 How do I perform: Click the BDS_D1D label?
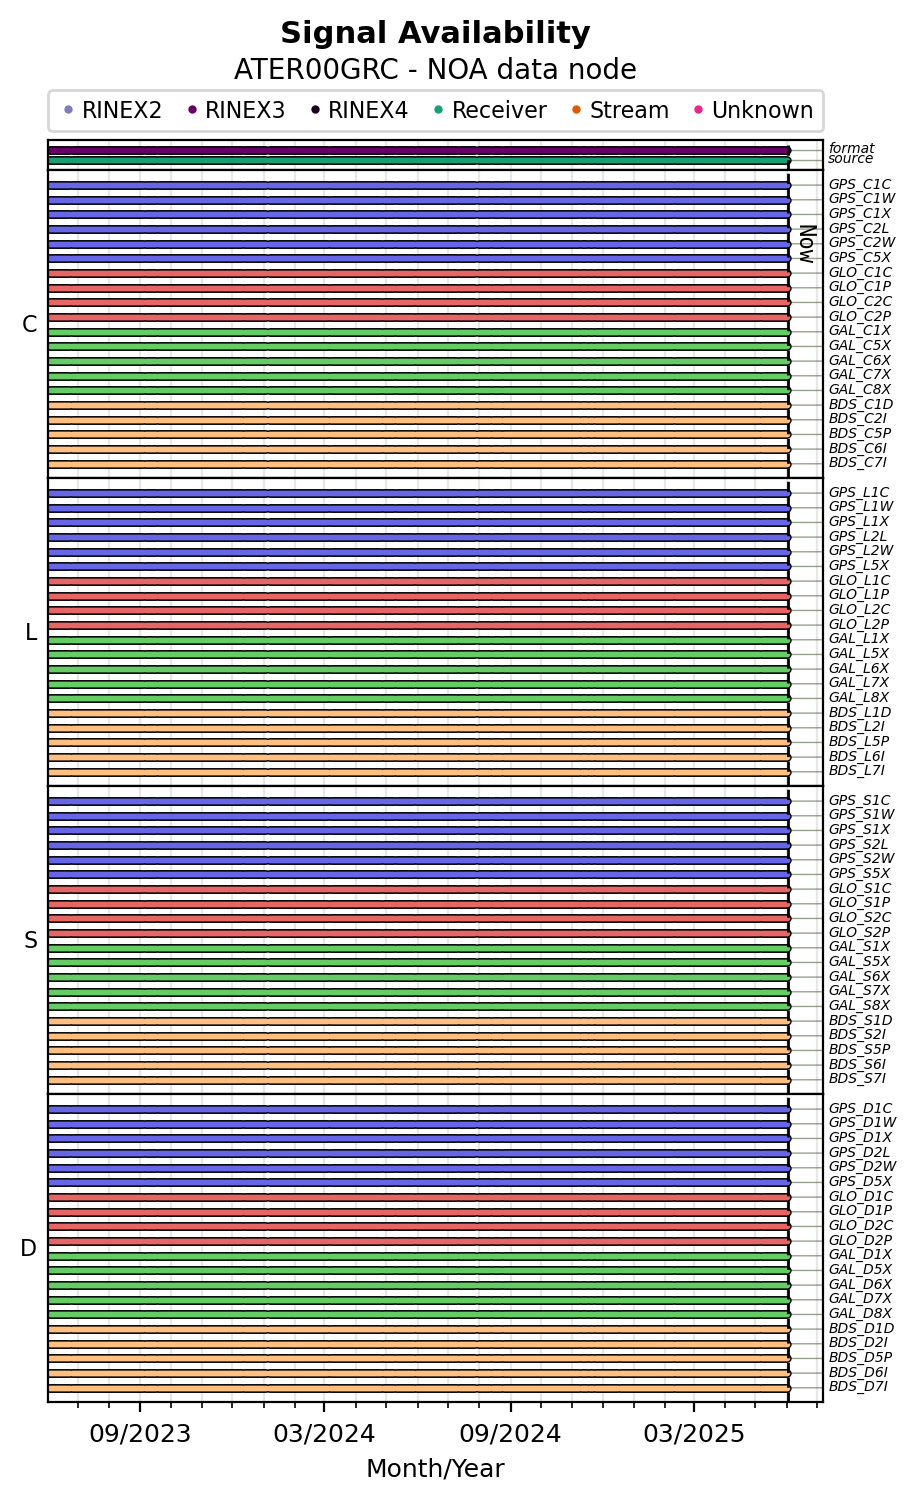[x=860, y=1328]
